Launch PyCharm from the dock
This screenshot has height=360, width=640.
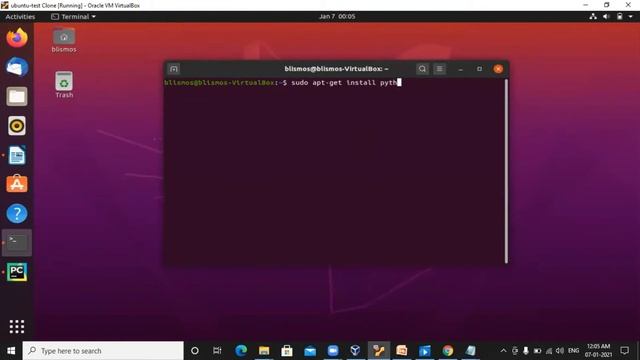point(17,272)
